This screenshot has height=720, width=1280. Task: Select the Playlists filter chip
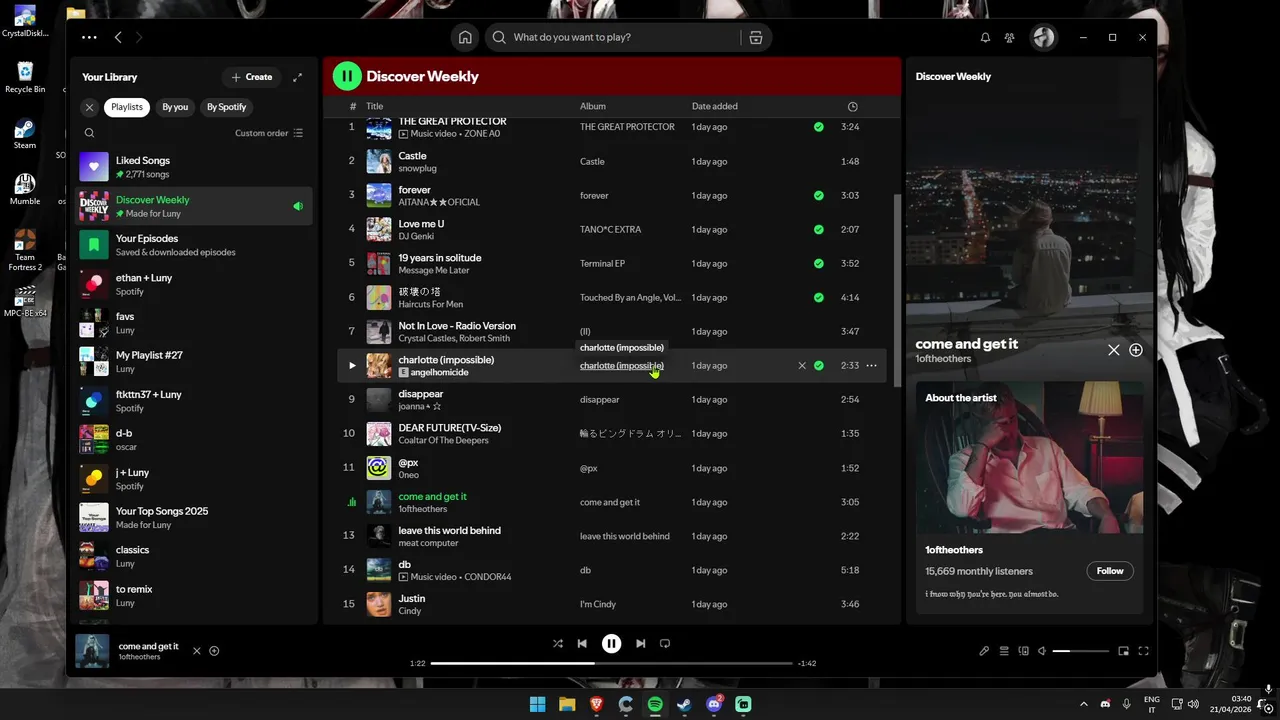127,107
